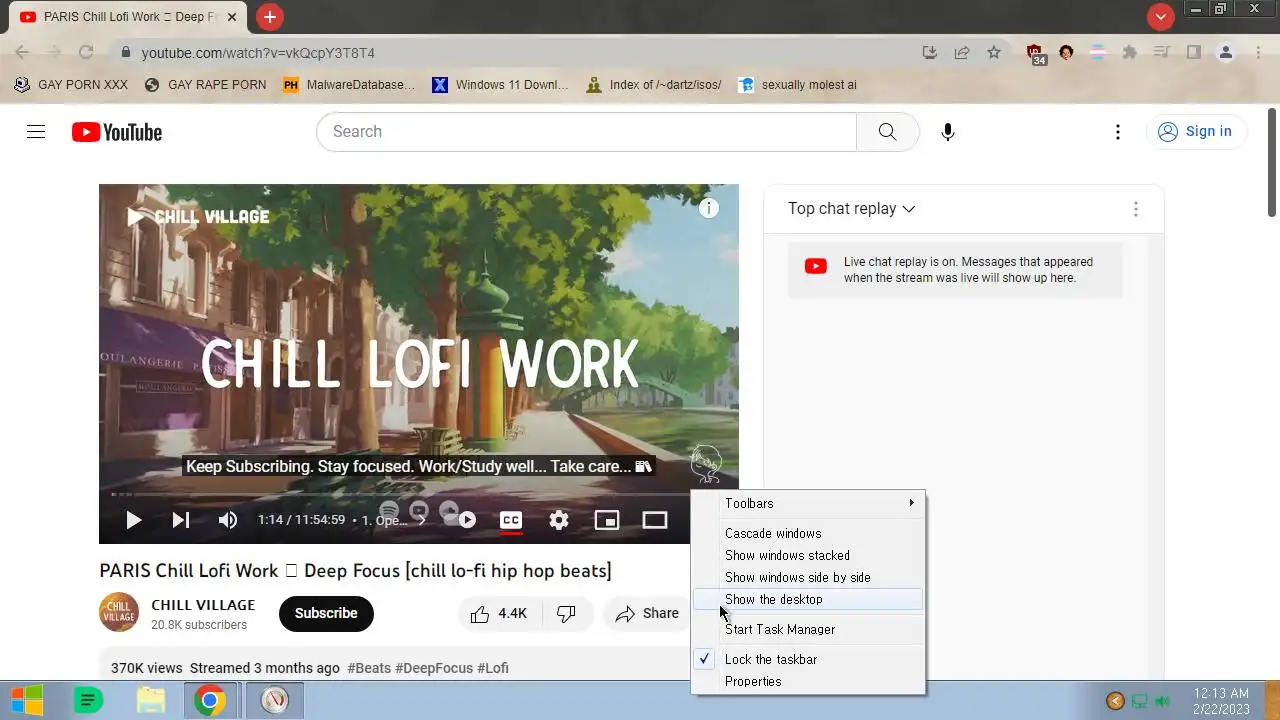Go to the YouTube home logo
Screen dimensions: 1280x720
[117, 132]
